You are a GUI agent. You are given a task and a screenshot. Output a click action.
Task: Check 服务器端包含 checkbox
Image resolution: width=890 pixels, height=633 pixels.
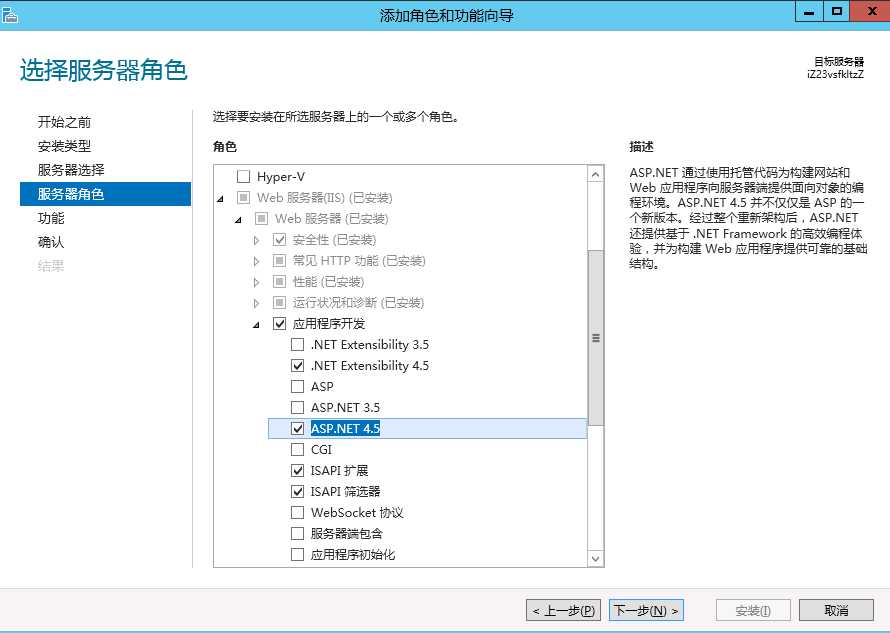(x=297, y=534)
